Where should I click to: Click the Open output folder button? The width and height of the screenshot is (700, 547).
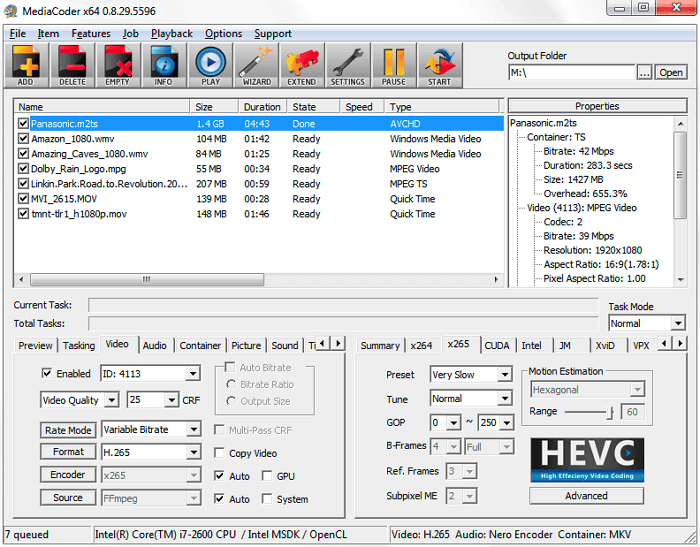tap(671, 72)
